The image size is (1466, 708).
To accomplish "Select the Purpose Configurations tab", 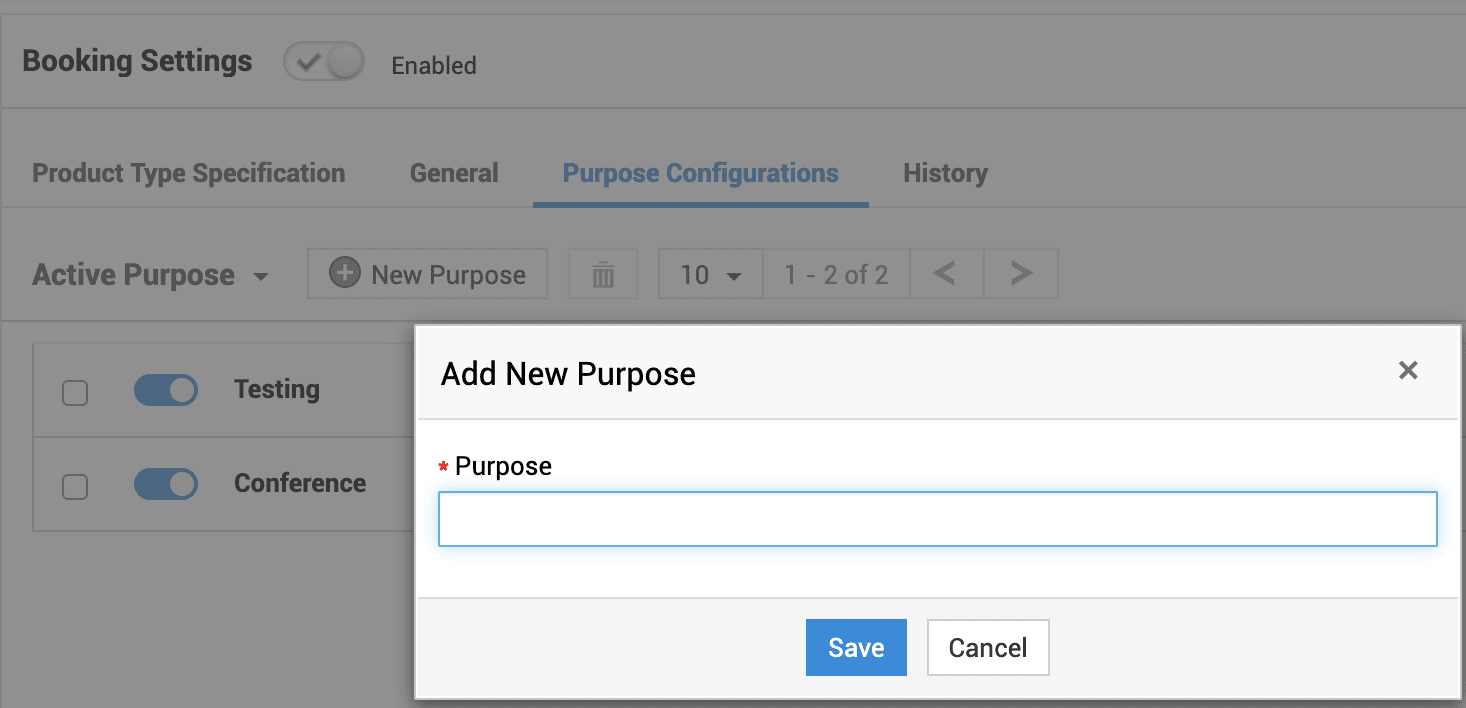I will coord(700,173).
